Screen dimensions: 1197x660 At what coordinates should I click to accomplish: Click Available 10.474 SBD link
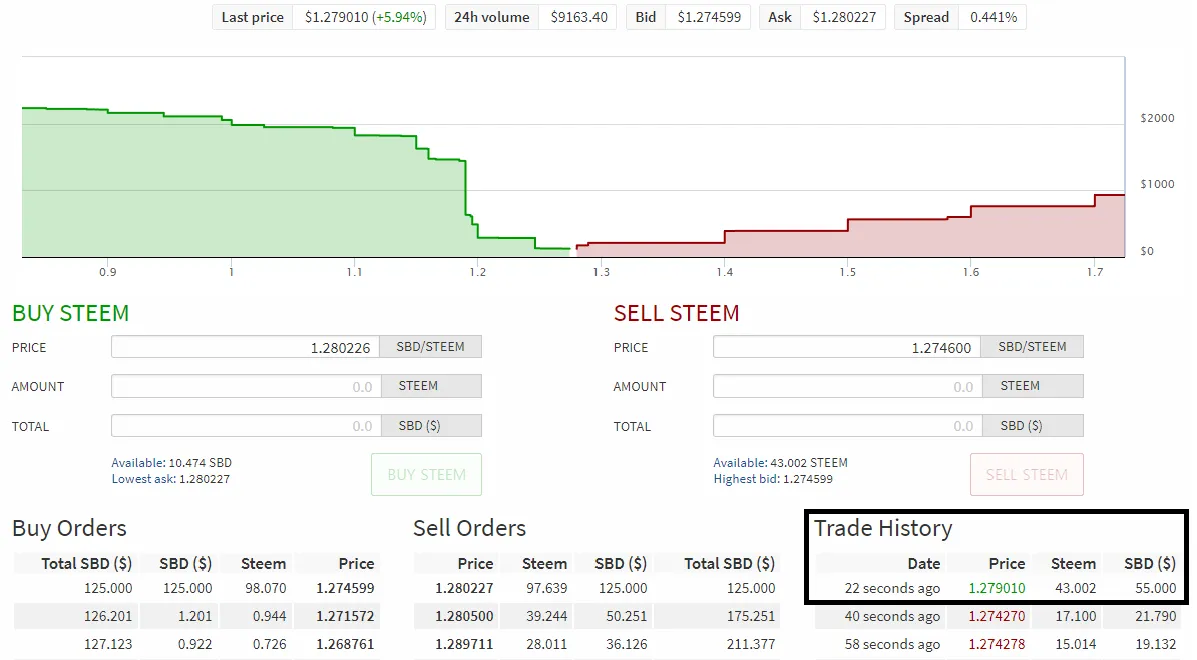(x=172, y=462)
